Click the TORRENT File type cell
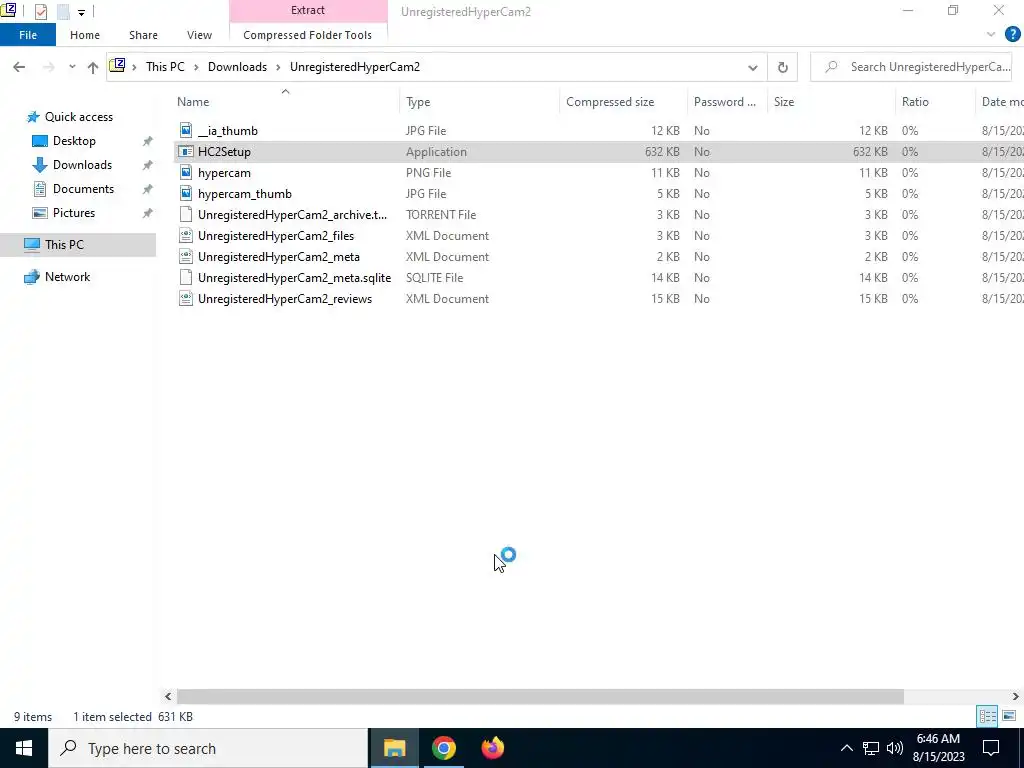 pos(441,215)
